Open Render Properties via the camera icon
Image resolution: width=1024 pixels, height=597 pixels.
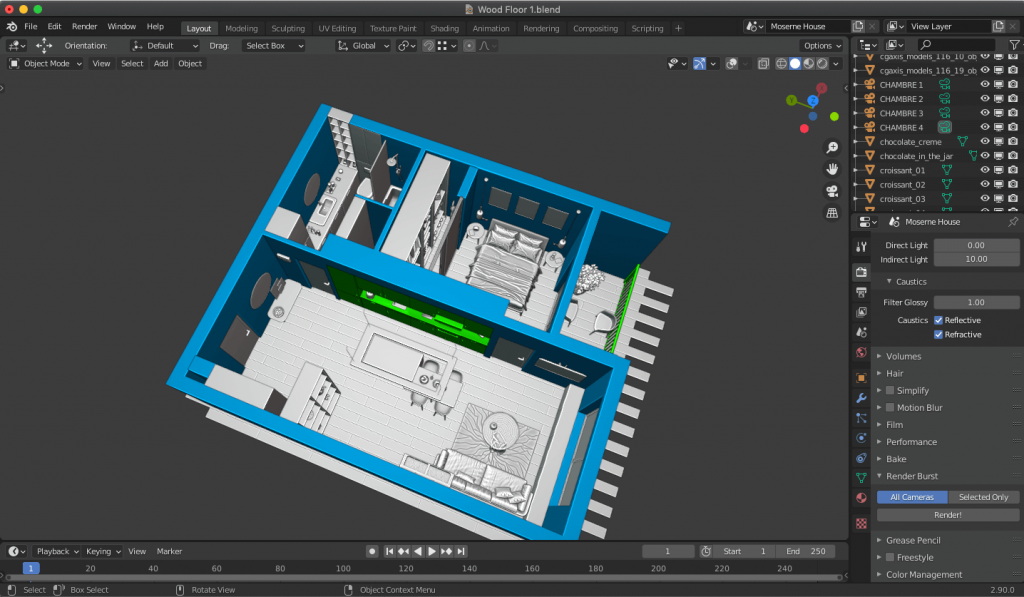pyautogui.click(x=860, y=273)
